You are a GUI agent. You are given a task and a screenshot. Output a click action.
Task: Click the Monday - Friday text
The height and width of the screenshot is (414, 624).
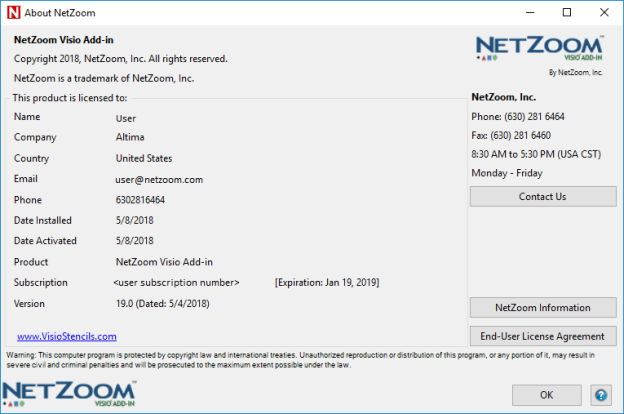point(507,173)
